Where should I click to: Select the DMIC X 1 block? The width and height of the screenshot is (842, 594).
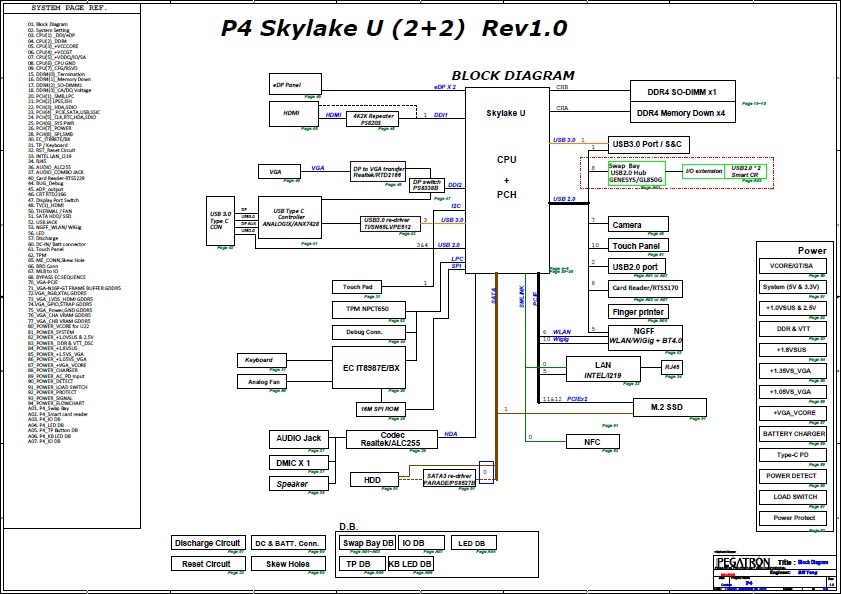297,462
